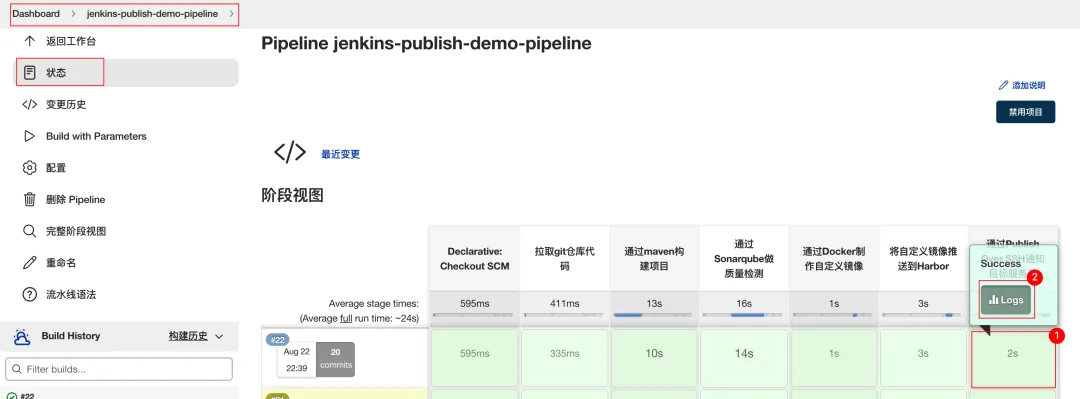Expand chevron after jenkins-publish-demo-pipeline breadcrumb
1080x399 pixels.
pos(231,14)
